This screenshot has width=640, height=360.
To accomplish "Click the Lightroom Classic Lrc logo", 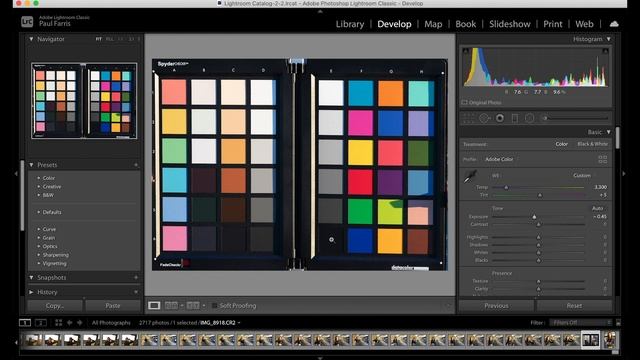I will (27, 21).
